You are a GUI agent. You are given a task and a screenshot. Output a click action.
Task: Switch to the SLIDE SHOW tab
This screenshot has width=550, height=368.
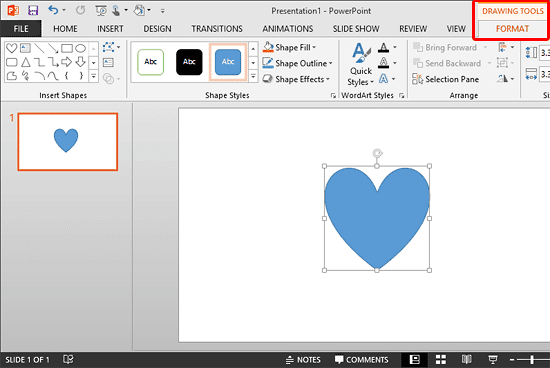(x=356, y=29)
